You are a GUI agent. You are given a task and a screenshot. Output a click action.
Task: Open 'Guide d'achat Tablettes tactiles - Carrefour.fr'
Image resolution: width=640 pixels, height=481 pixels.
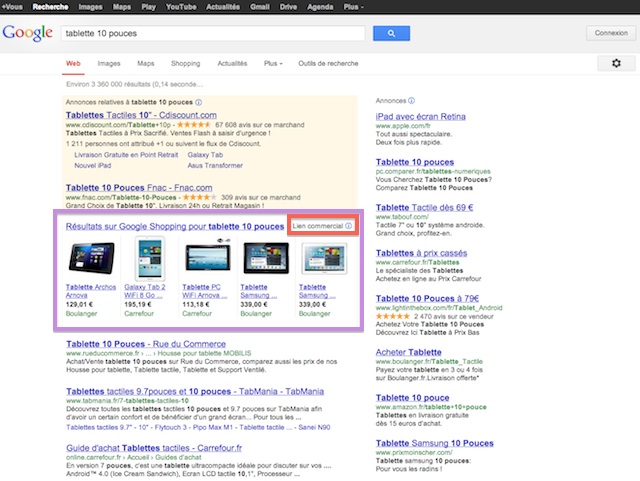pos(154,448)
